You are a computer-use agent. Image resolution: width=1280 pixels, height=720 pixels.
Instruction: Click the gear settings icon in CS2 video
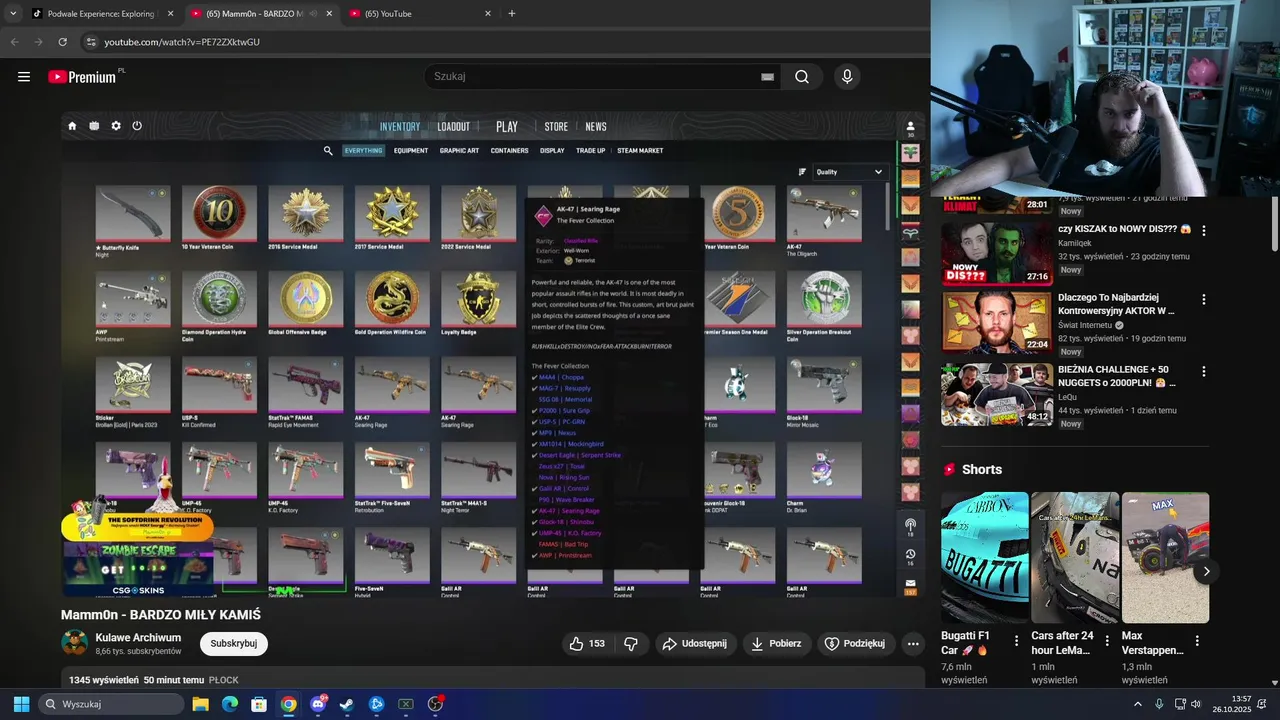pyautogui.click(x=116, y=126)
